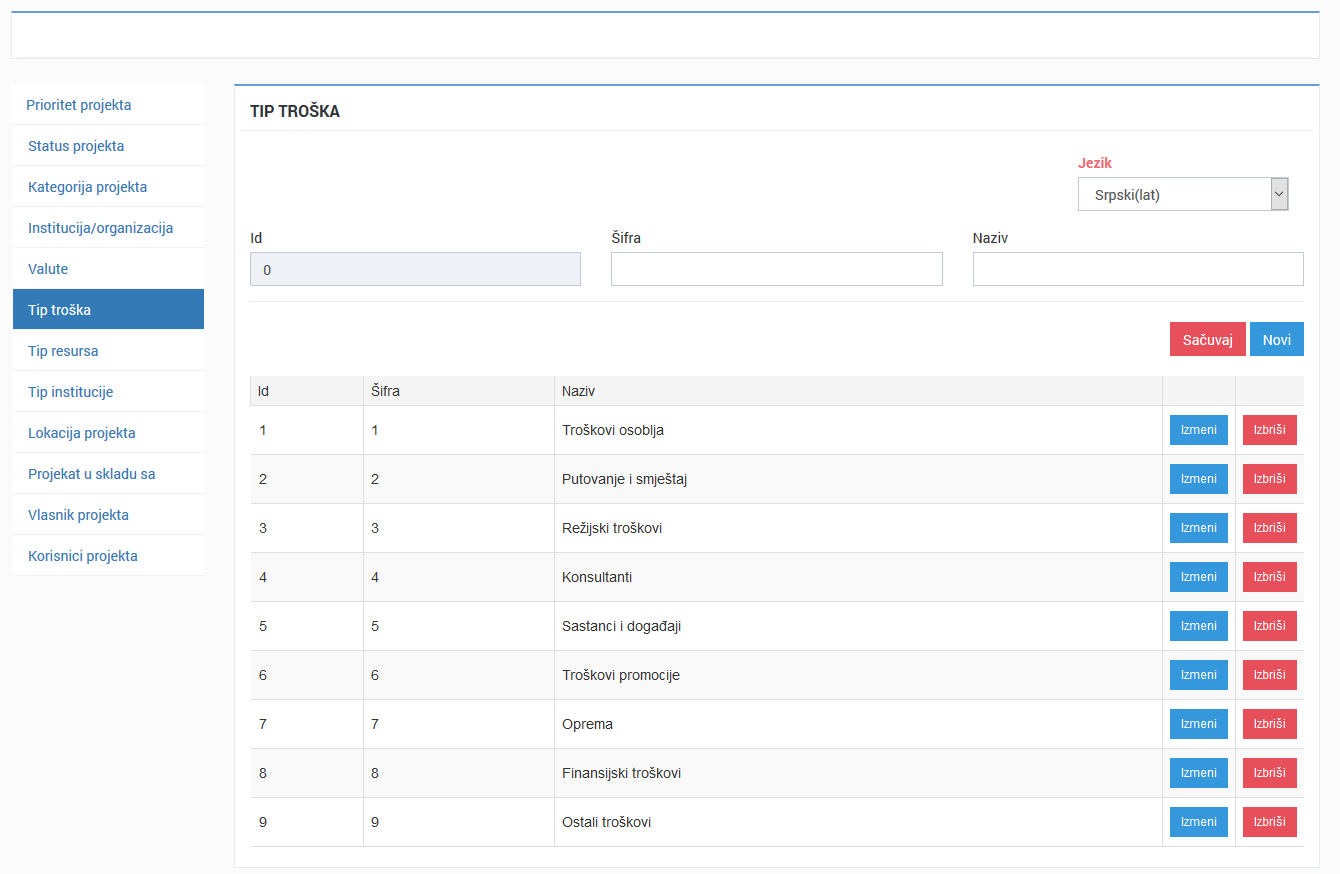
Task: Go to Status projekta menu item
Action: coord(76,146)
